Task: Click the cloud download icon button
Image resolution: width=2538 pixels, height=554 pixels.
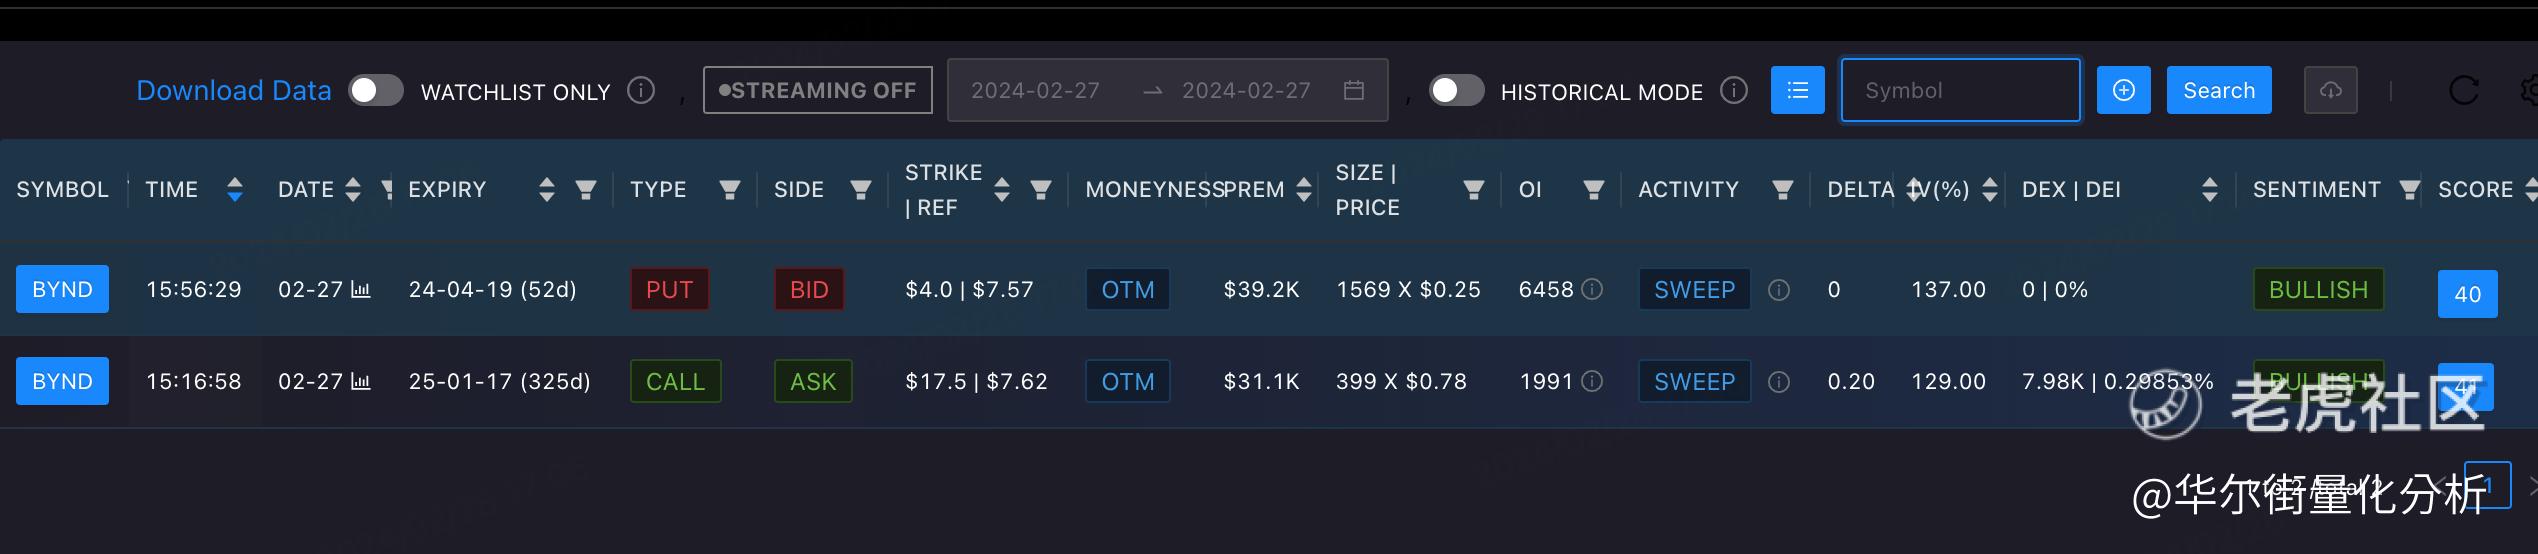Action: point(2330,90)
